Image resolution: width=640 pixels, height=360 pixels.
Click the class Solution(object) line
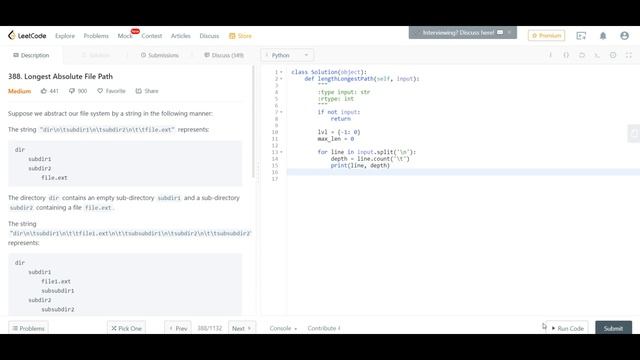coord(329,72)
